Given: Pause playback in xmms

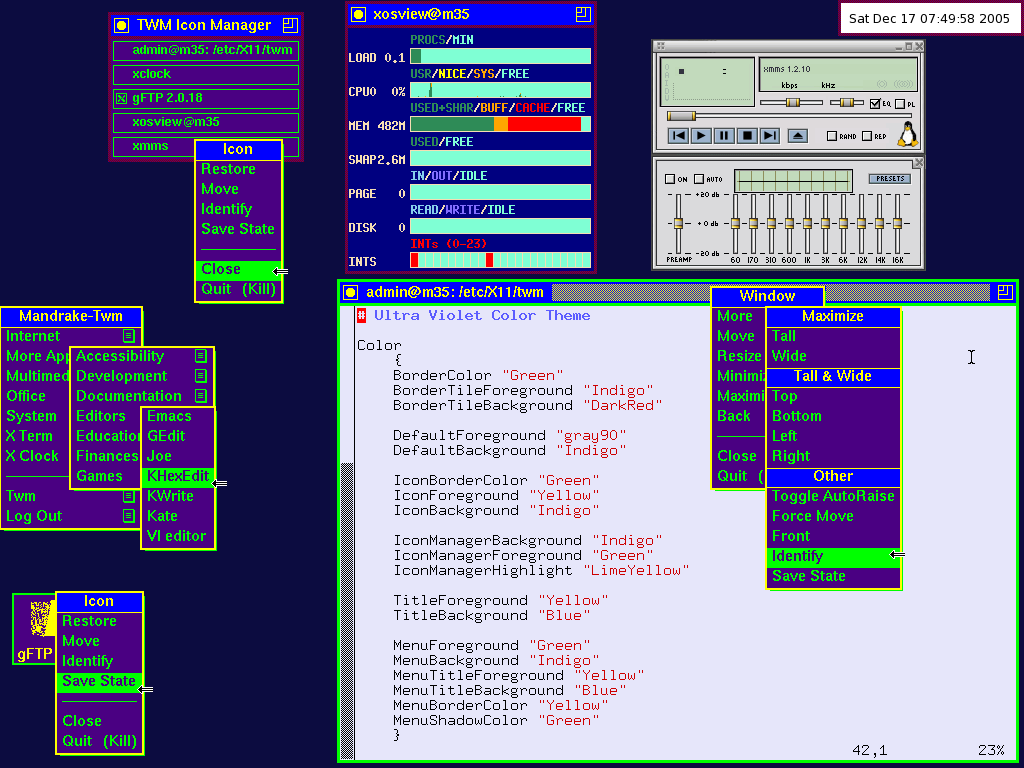Looking at the screenshot, I should click(724, 135).
